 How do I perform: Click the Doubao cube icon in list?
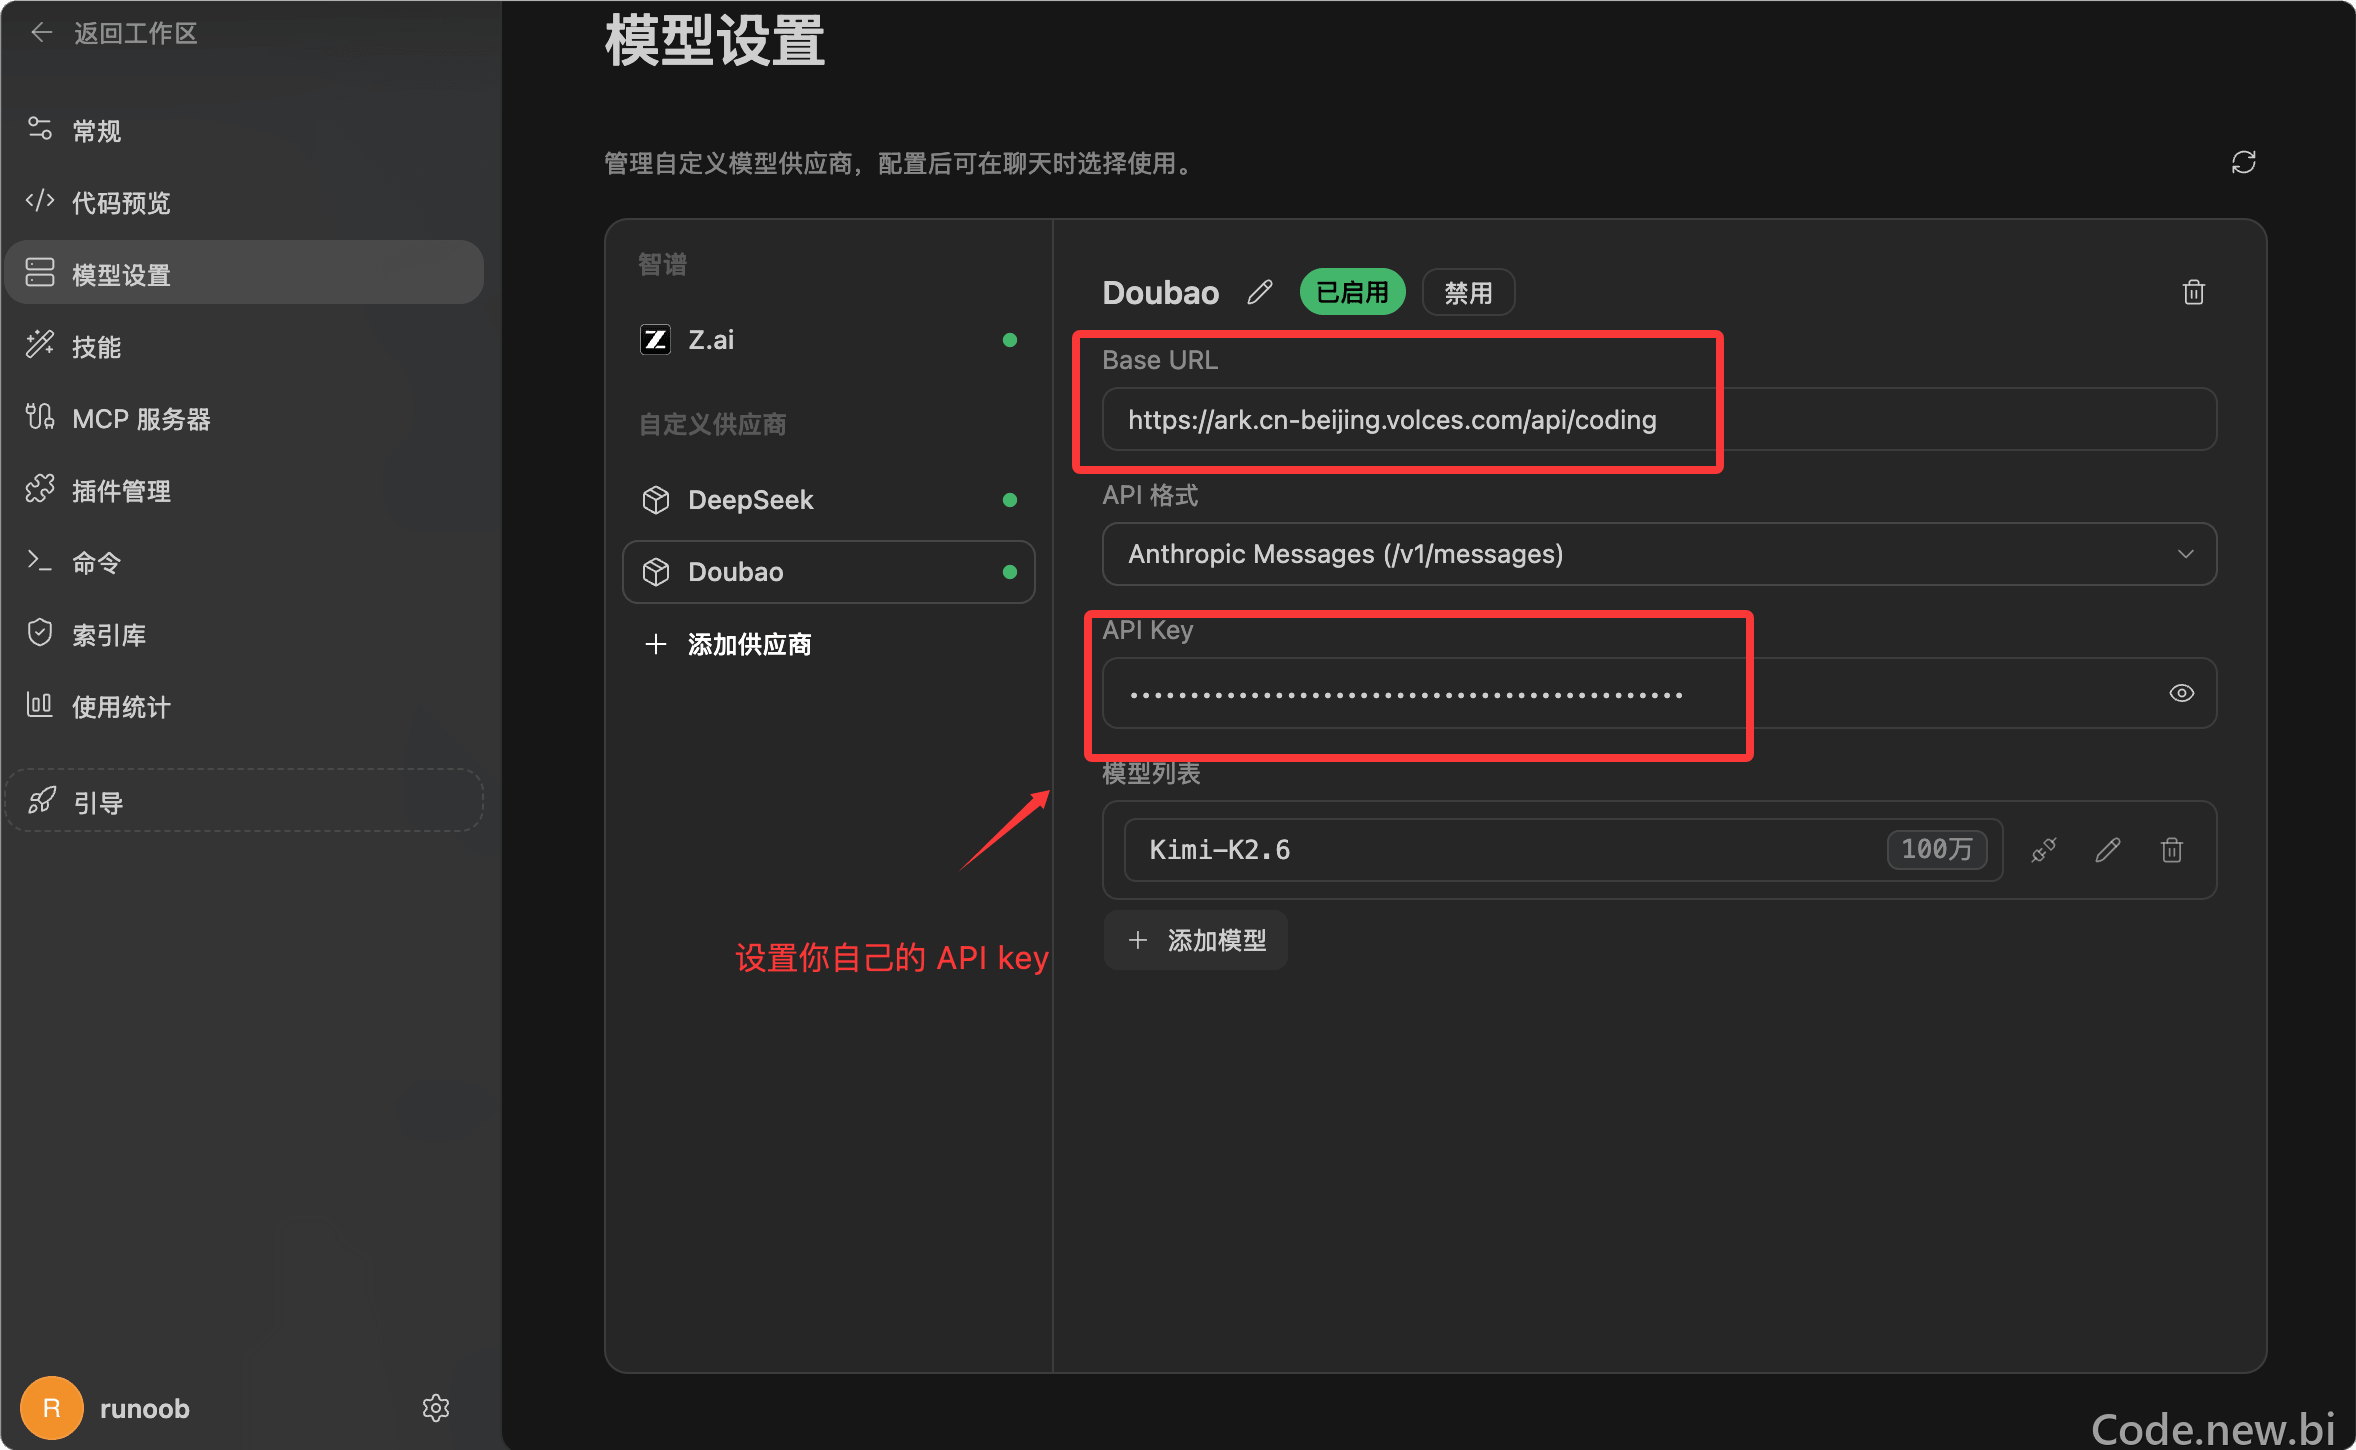pos(656,572)
